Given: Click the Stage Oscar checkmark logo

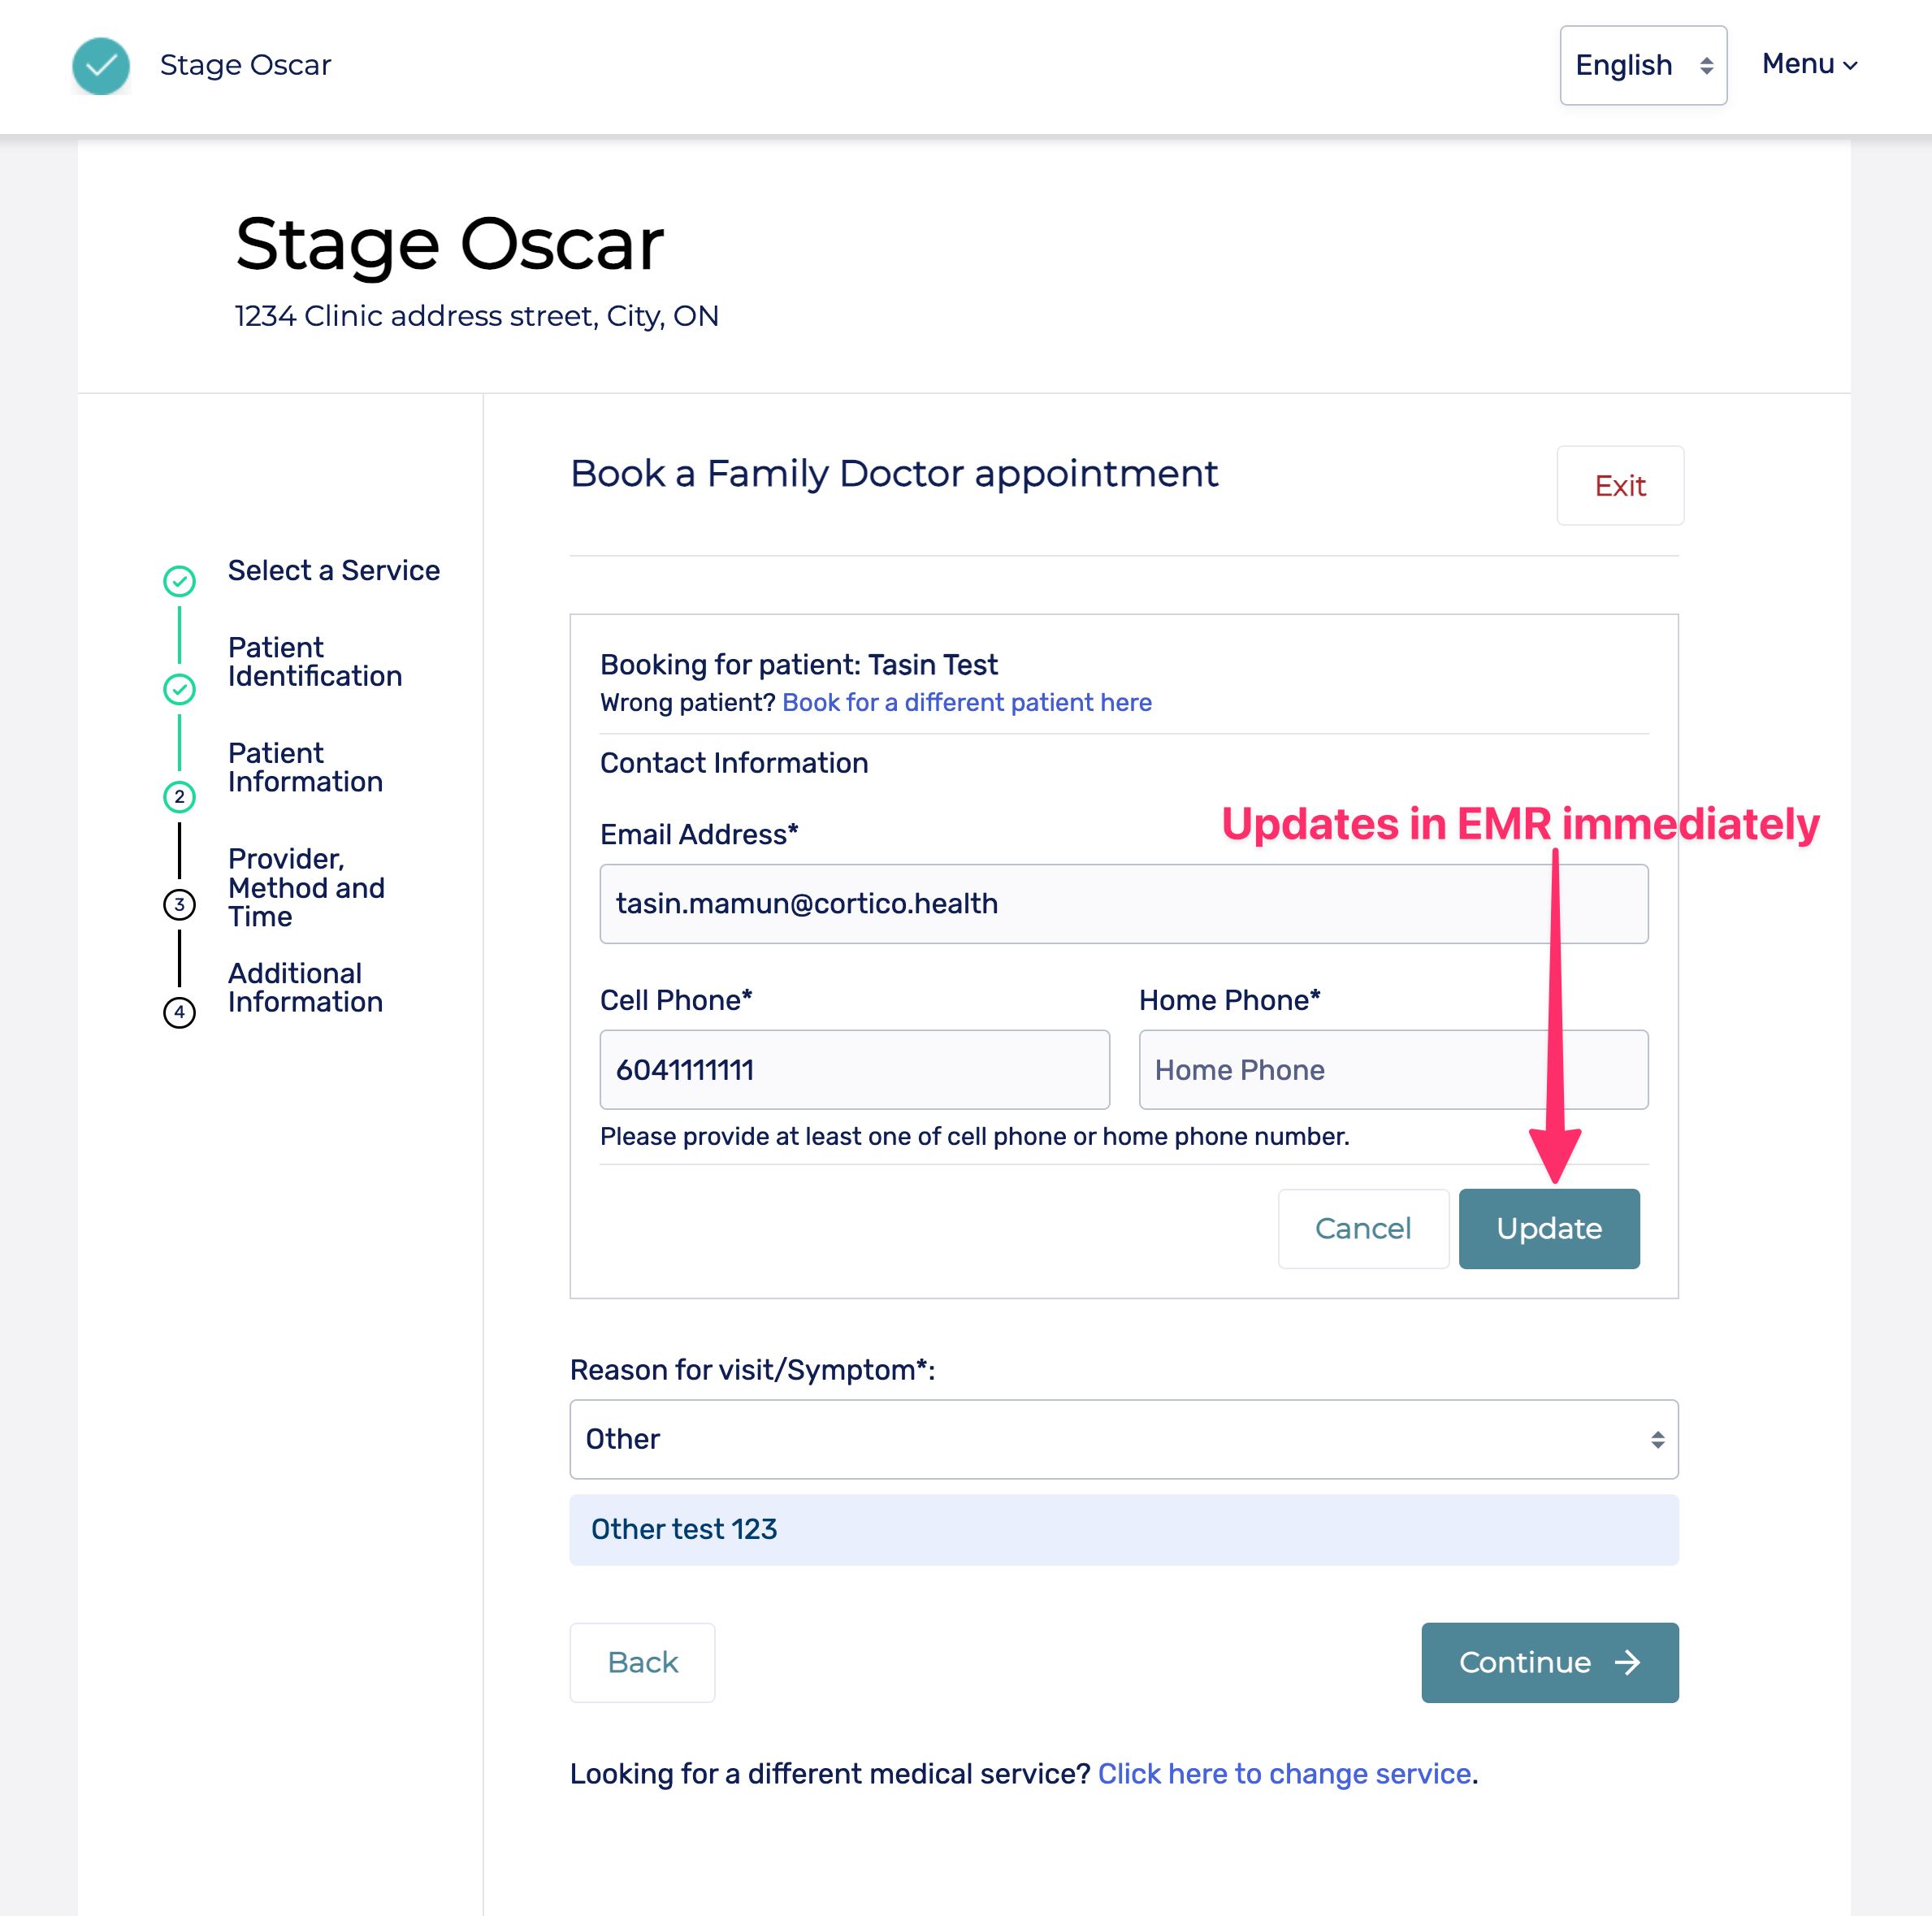Looking at the screenshot, I should coord(101,66).
